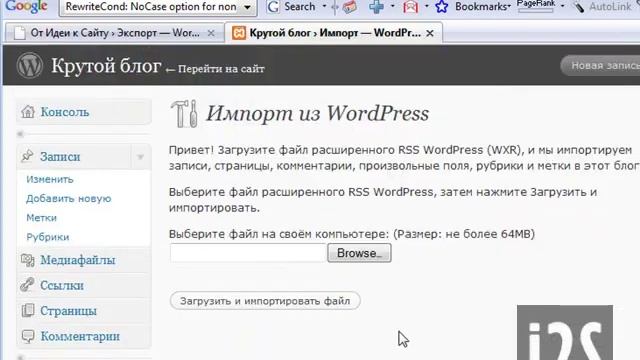The height and width of the screenshot is (360, 640).
Task: Click the file path input field
Action: [248, 253]
